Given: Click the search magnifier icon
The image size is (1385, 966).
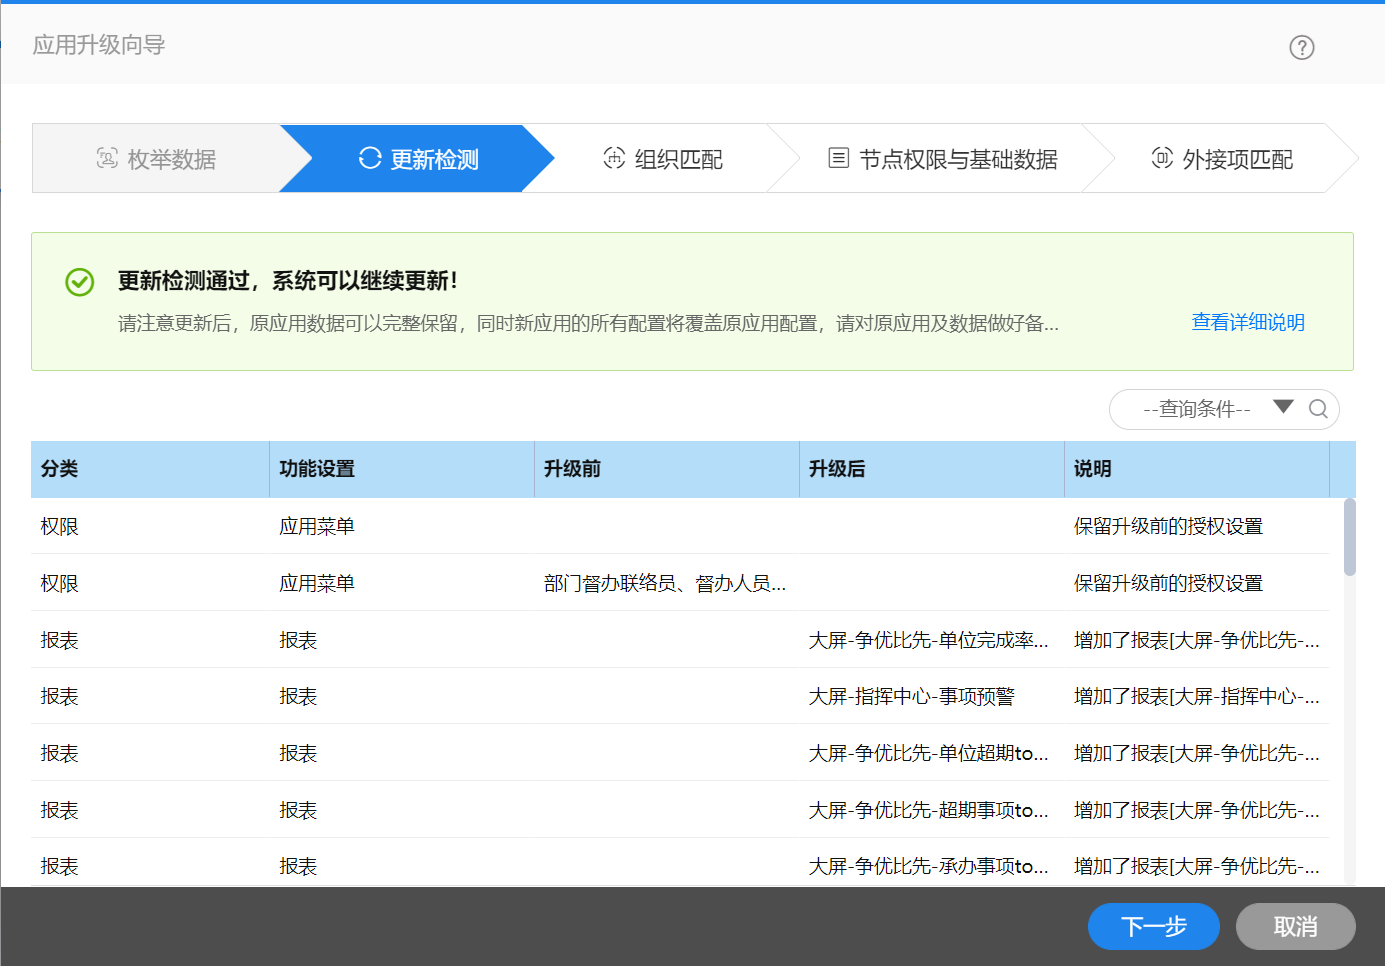Looking at the screenshot, I should pyautogui.click(x=1318, y=408).
